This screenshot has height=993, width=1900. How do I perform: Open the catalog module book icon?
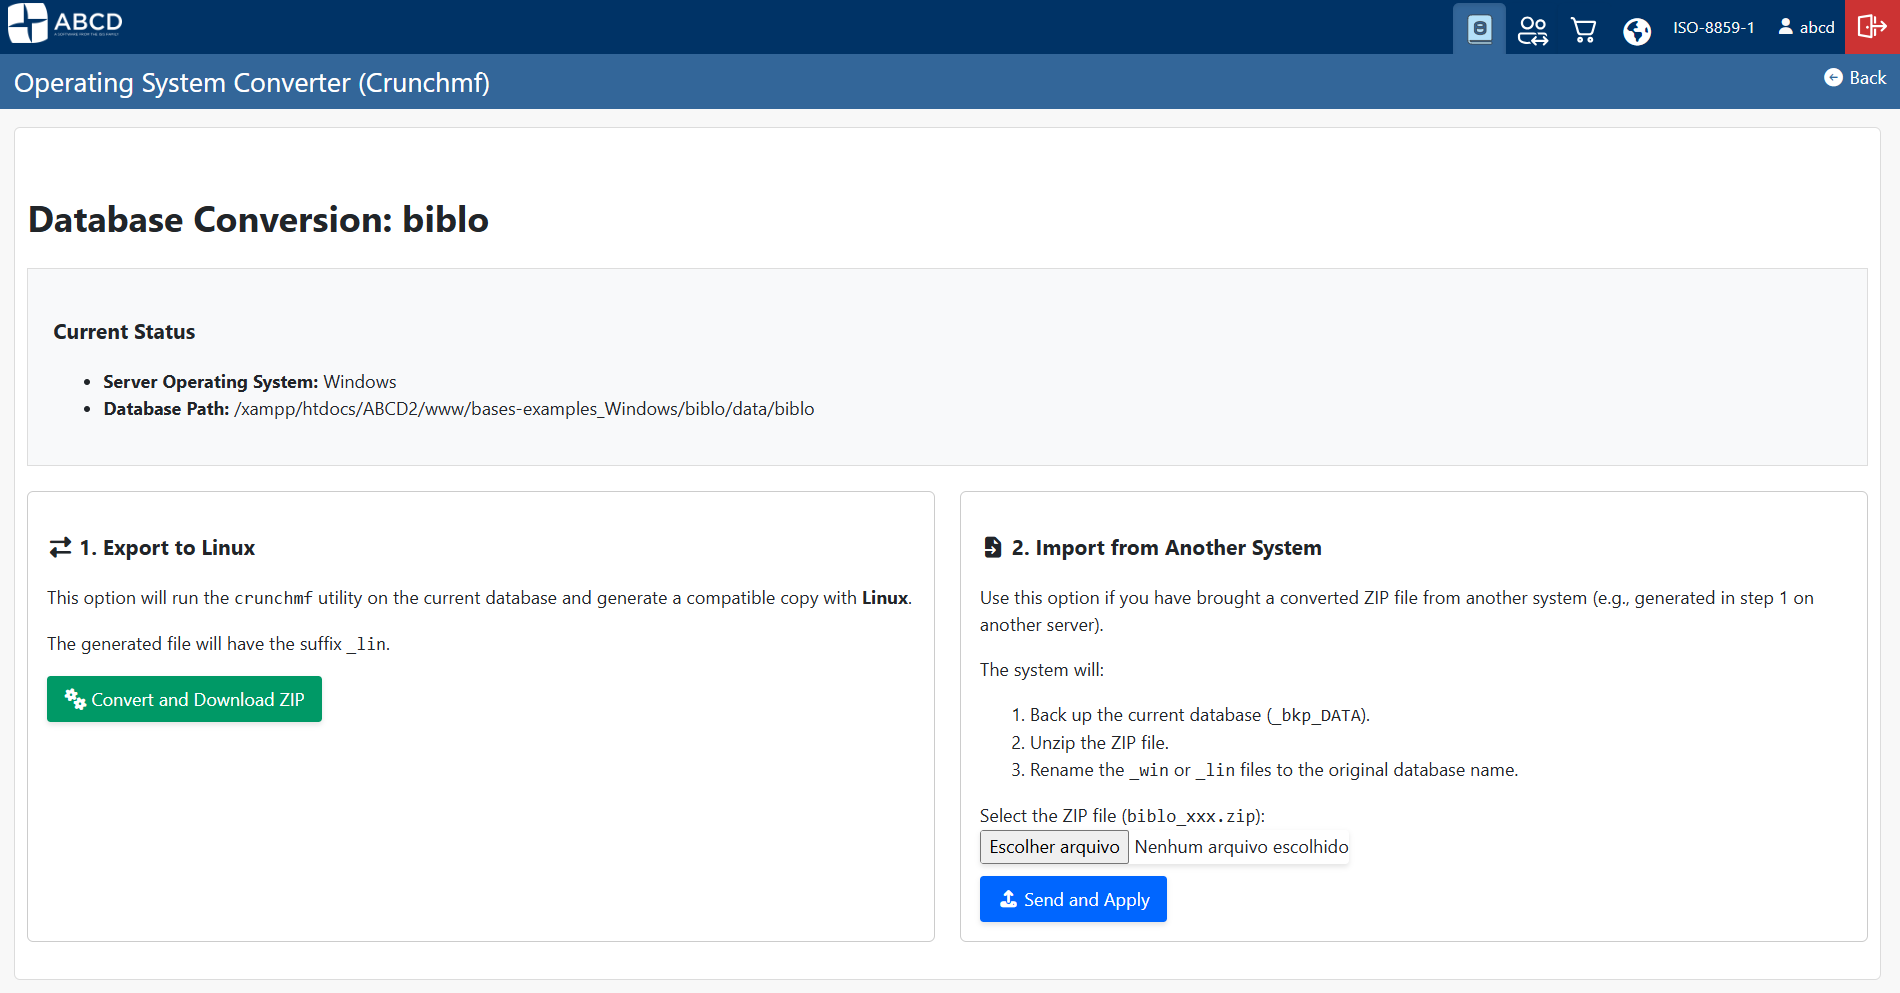coord(1479,28)
